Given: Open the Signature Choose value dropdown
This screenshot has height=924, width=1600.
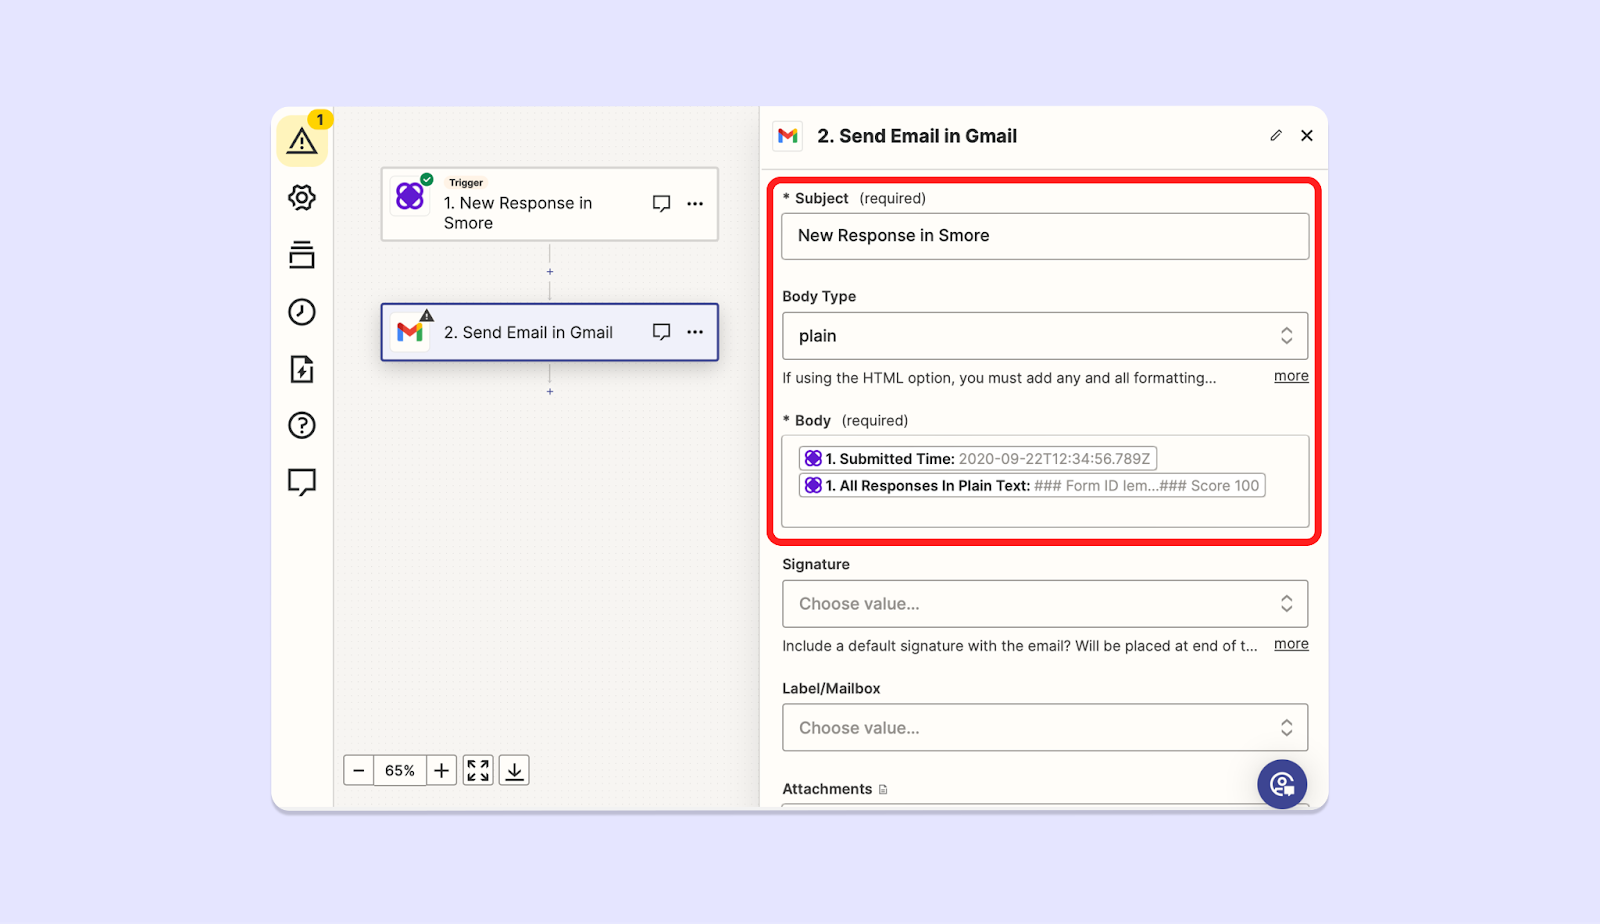Looking at the screenshot, I should (x=1045, y=604).
